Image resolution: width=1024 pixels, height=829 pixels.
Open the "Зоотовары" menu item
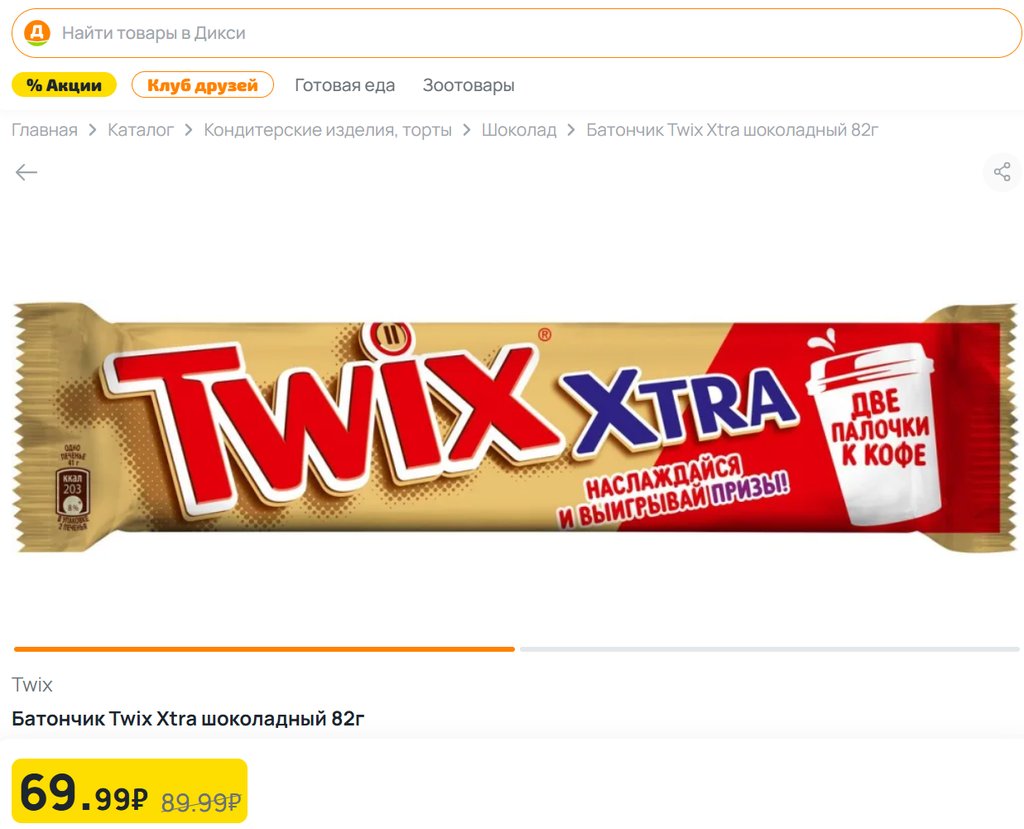pos(468,86)
